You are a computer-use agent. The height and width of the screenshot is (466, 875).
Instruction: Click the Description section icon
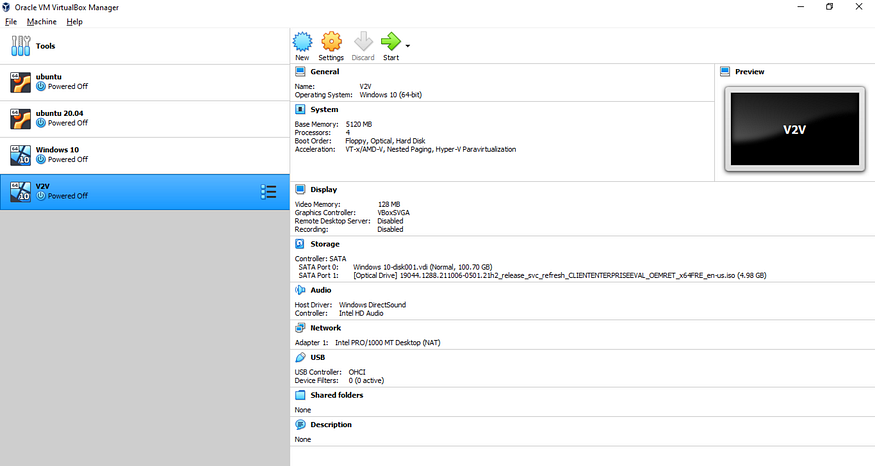tap(300, 425)
